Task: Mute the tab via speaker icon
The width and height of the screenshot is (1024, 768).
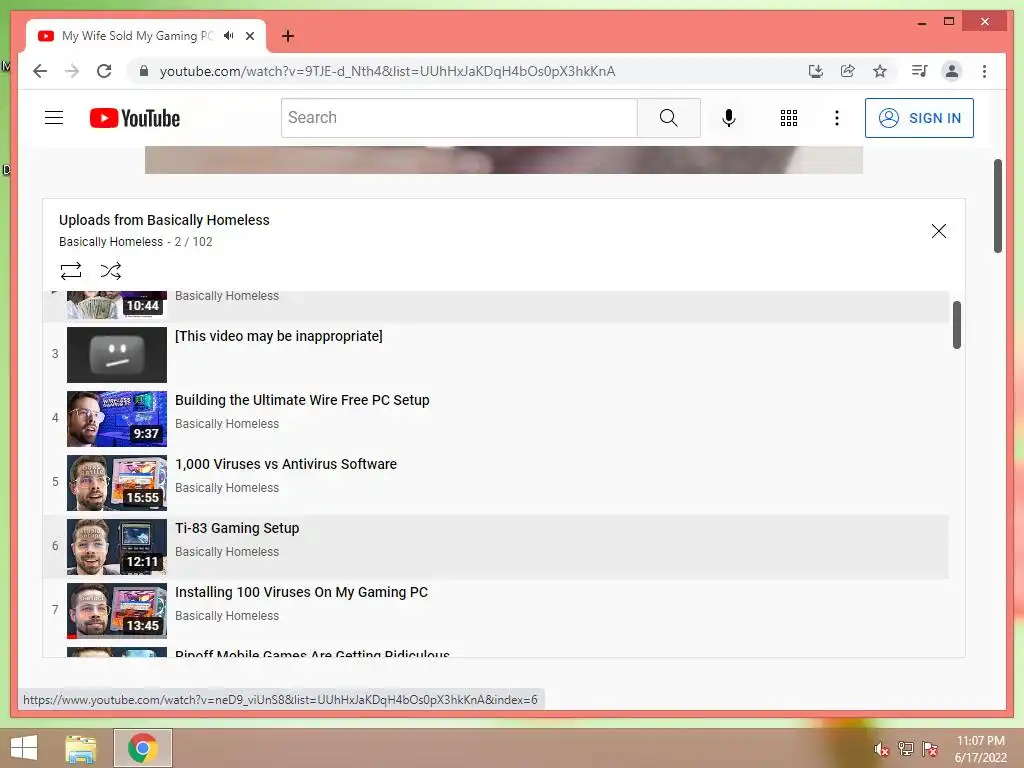Action: 228,35
